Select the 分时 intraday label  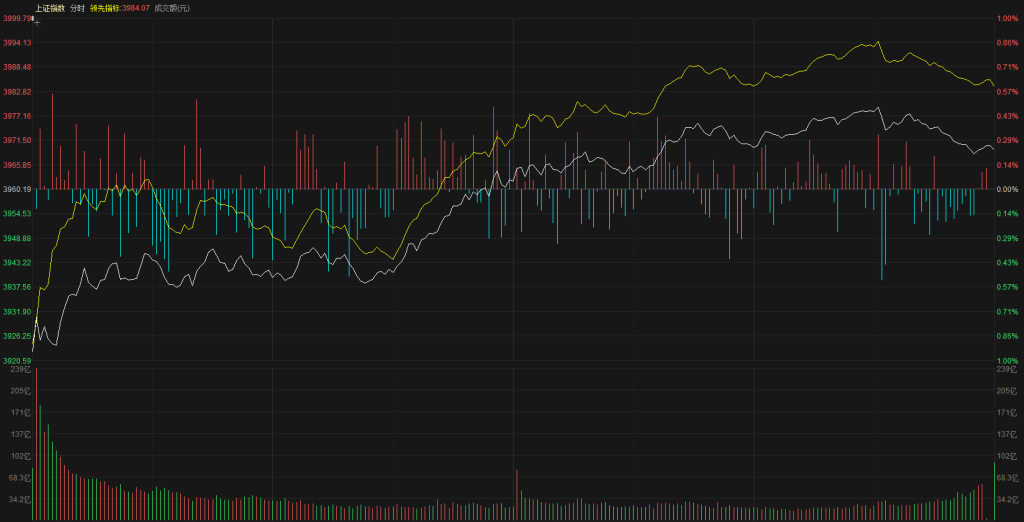(77, 8)
